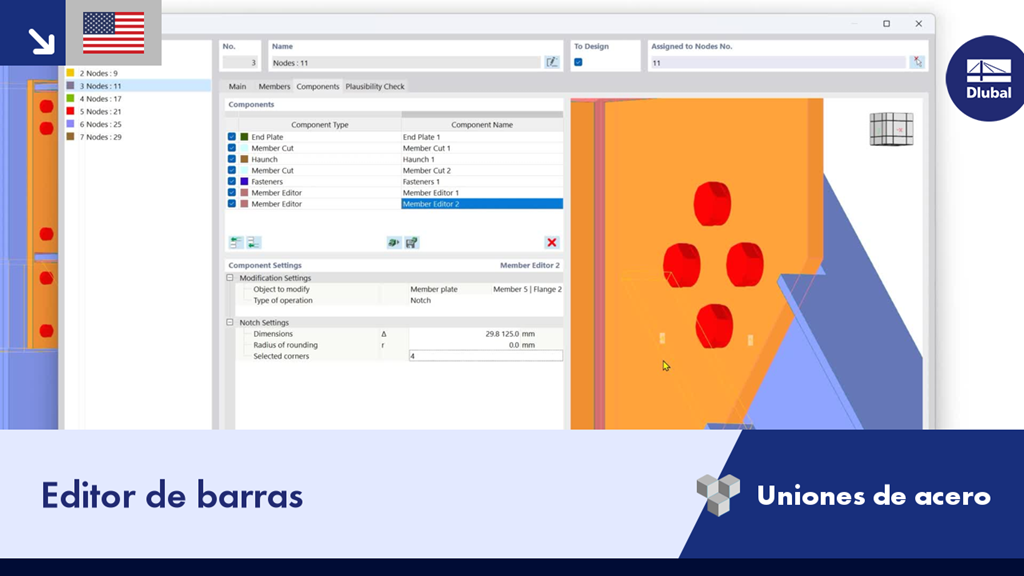Click the white arrow icon in top-left corner
The width and height of the screenshot is (1024, 576).
(x=42, y=41)
